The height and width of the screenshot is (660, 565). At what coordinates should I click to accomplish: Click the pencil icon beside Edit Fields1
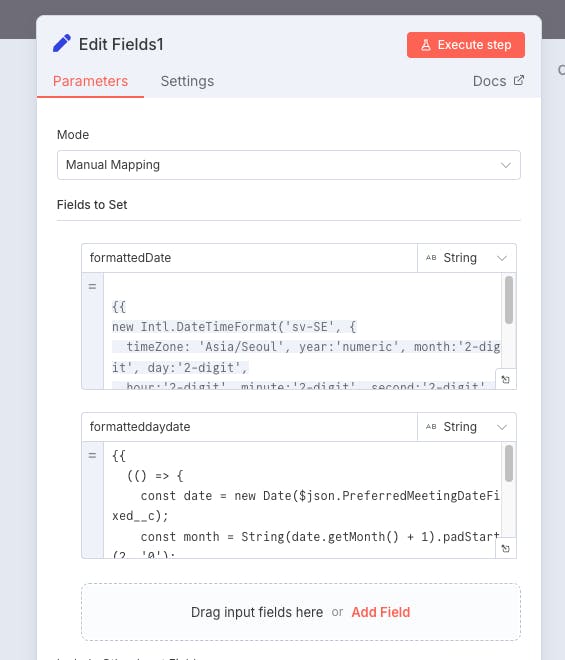tap(61, 43)
